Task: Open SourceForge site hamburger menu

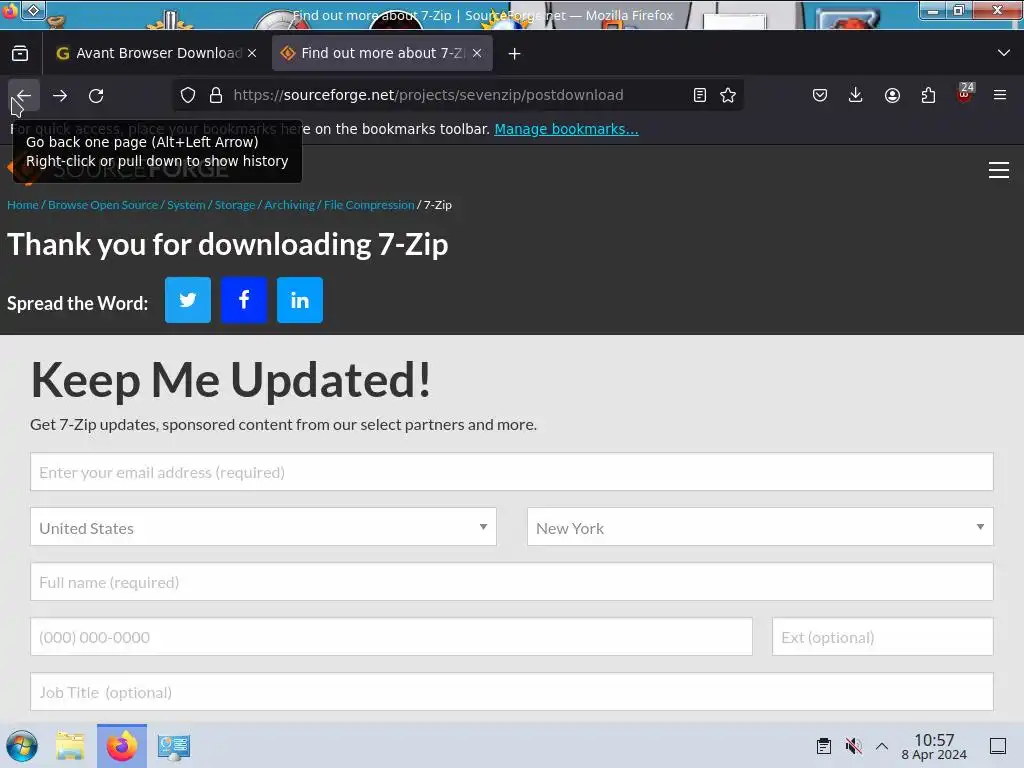Action: click(999, 170)
